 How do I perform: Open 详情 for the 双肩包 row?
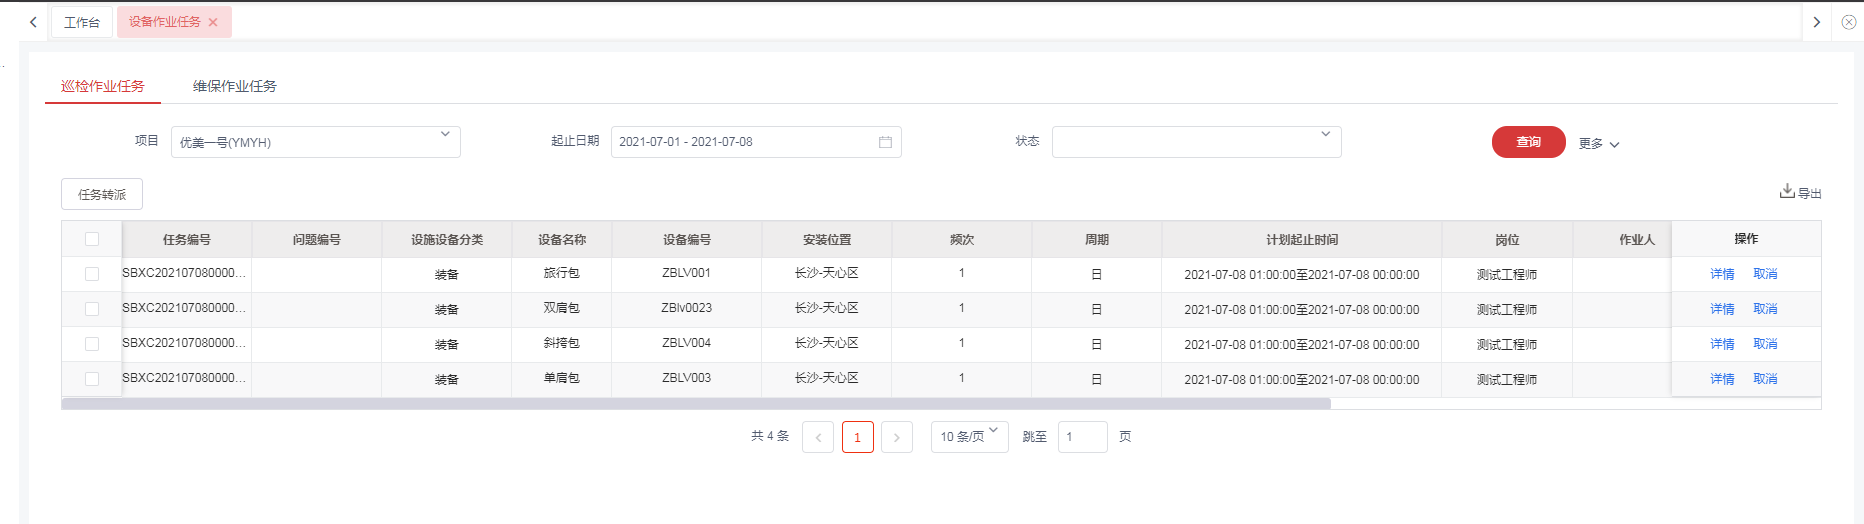pos(1722,309)
